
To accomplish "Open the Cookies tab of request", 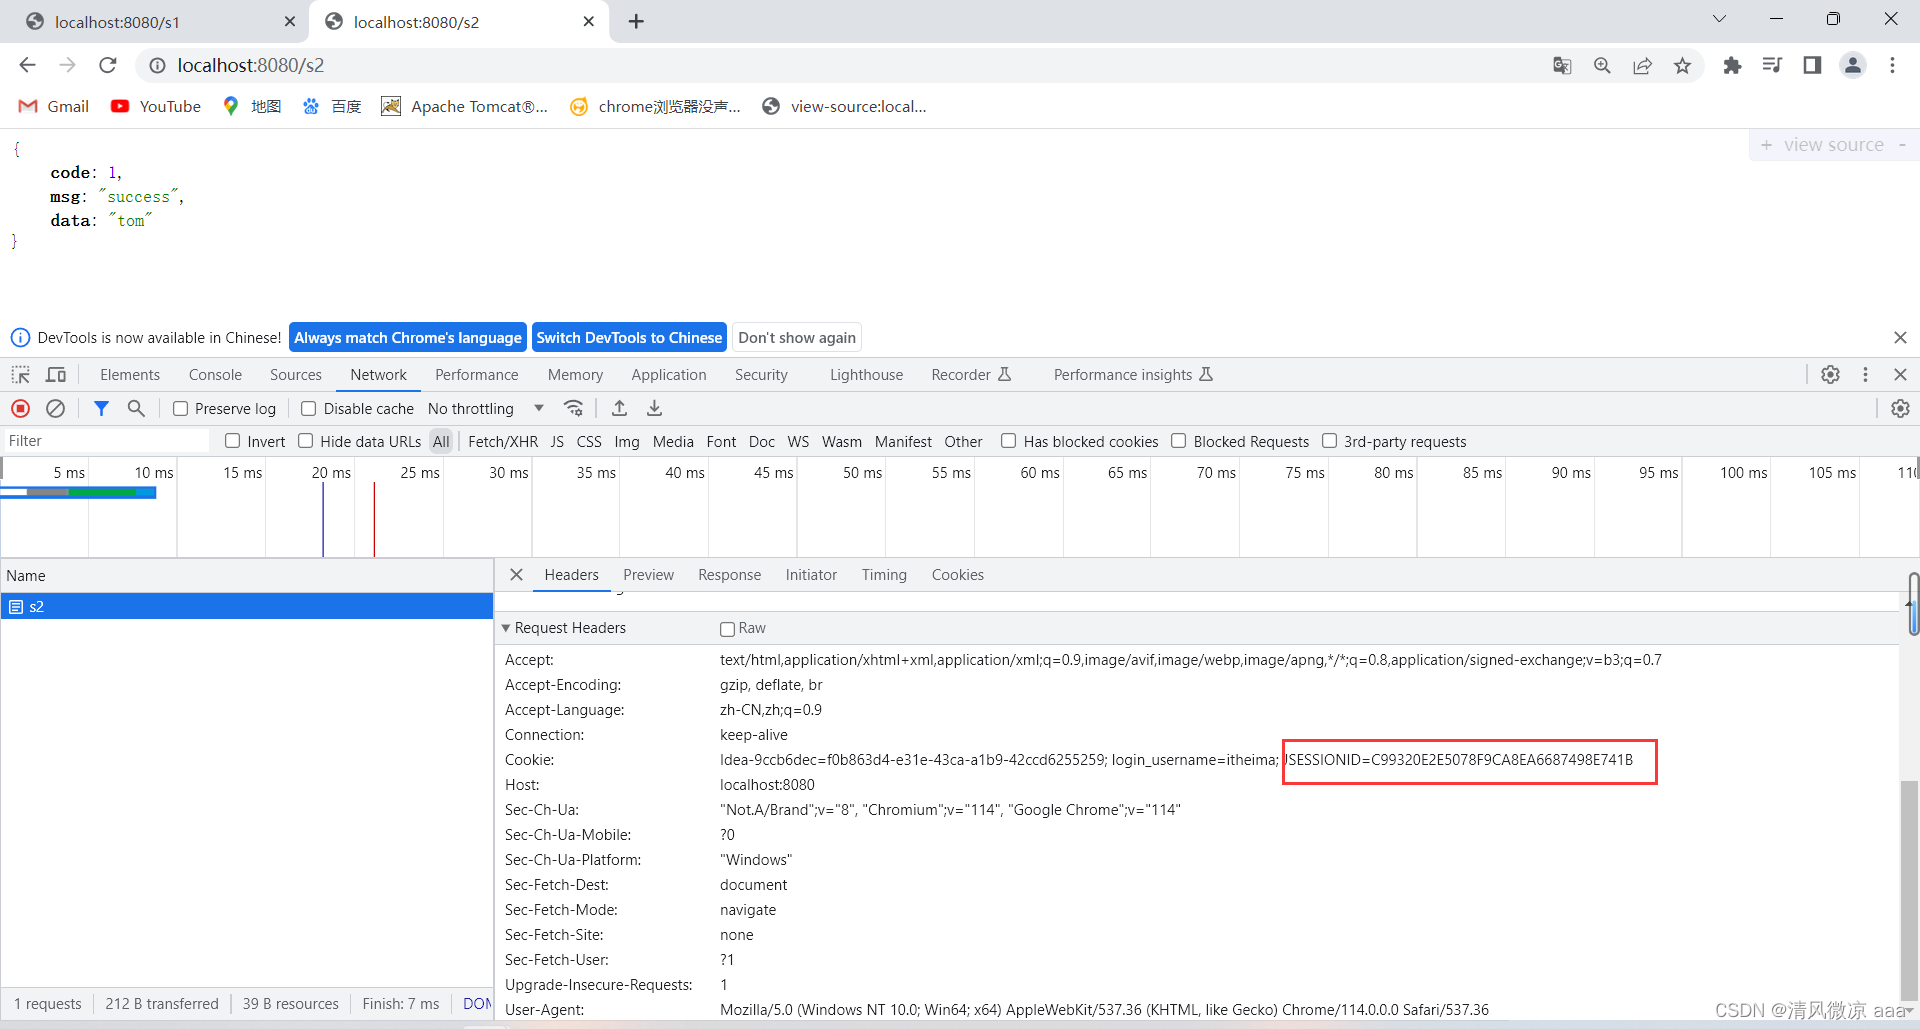I will (x=958, y=574).
